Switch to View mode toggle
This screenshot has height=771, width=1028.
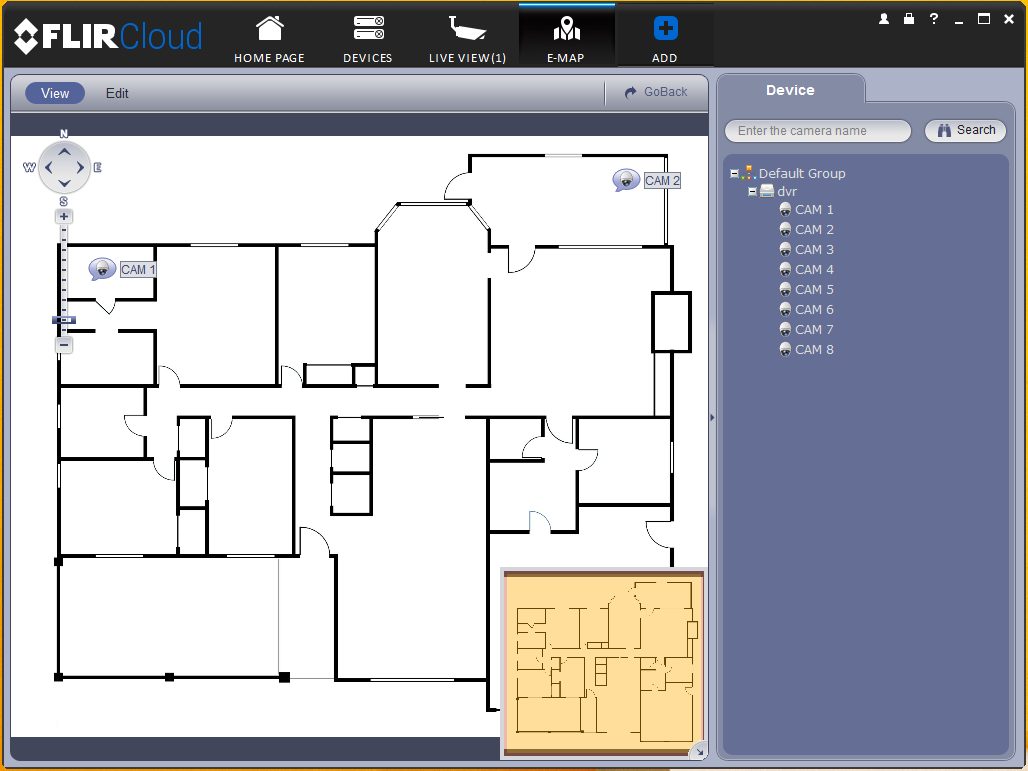(x=55, y=93)
